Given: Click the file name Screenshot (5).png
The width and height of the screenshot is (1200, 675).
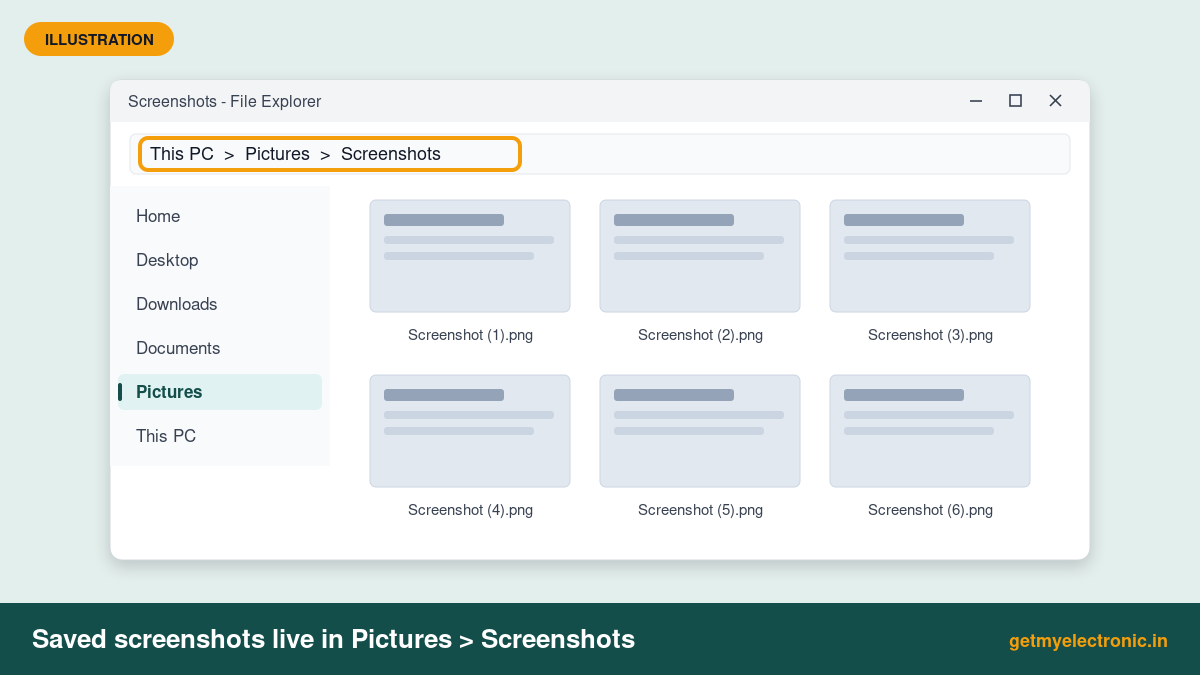Looking at the screenshot, I should pos(700,510).
